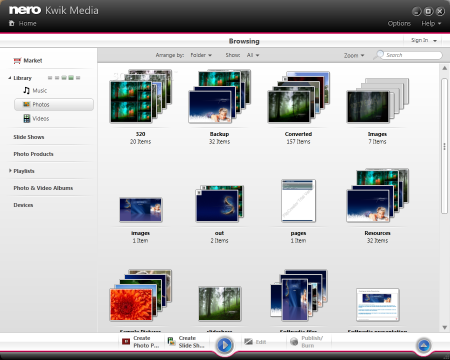Open the Sign In dropdown

pyautogui.click(x=424, y=40)
